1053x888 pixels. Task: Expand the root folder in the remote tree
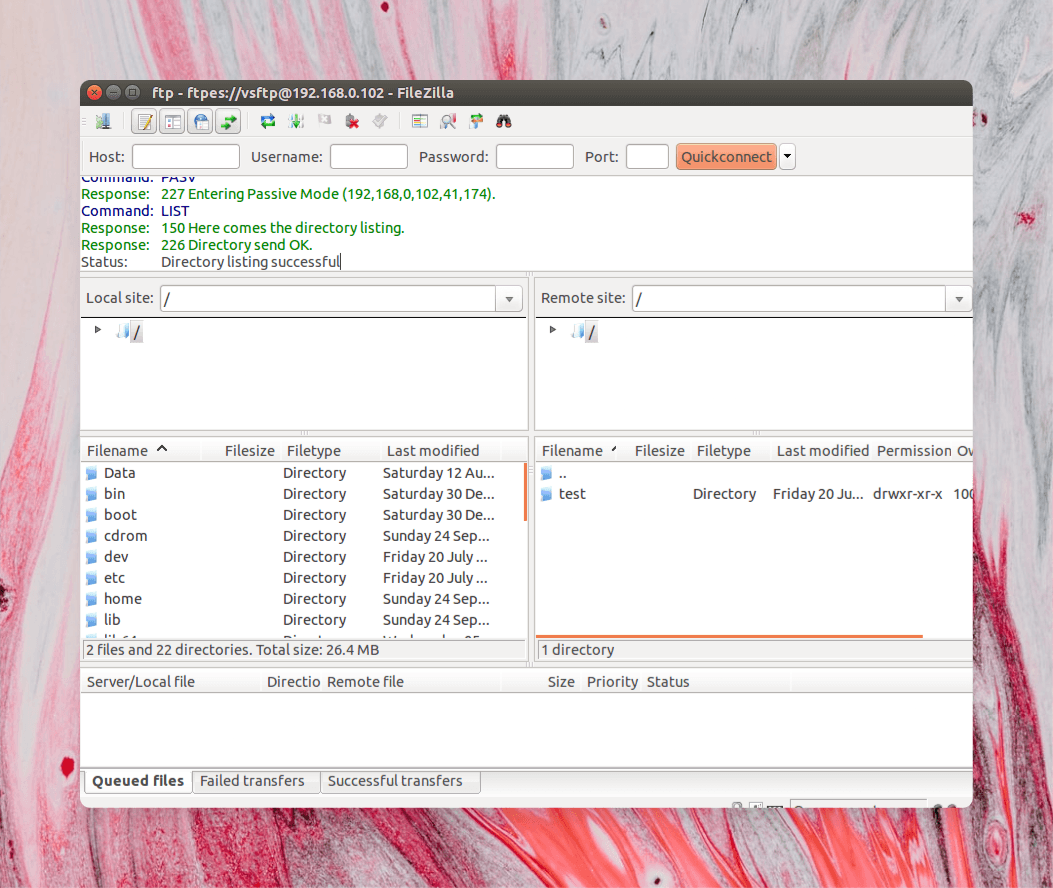(552, 329)
